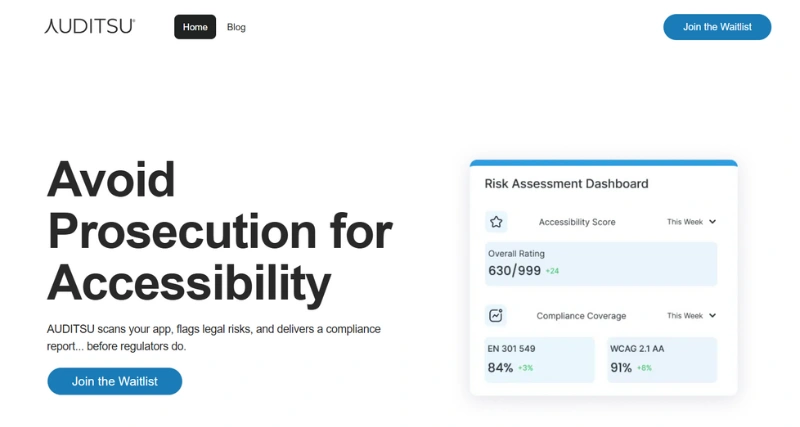This screenshot has height=427, width=800.
Task: Click the Risk Assessment Dashboard title
Action: [x=566, y=184]
